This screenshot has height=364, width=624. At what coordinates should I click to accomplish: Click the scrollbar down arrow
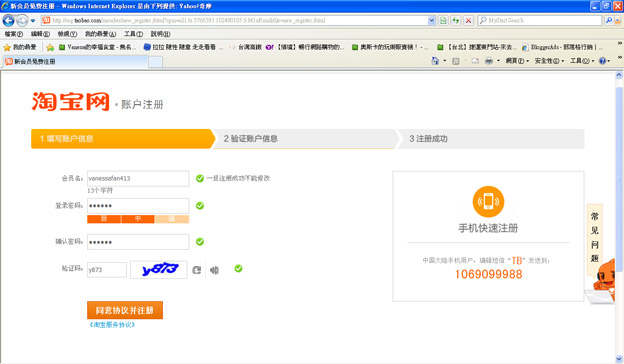pos(619,358)
